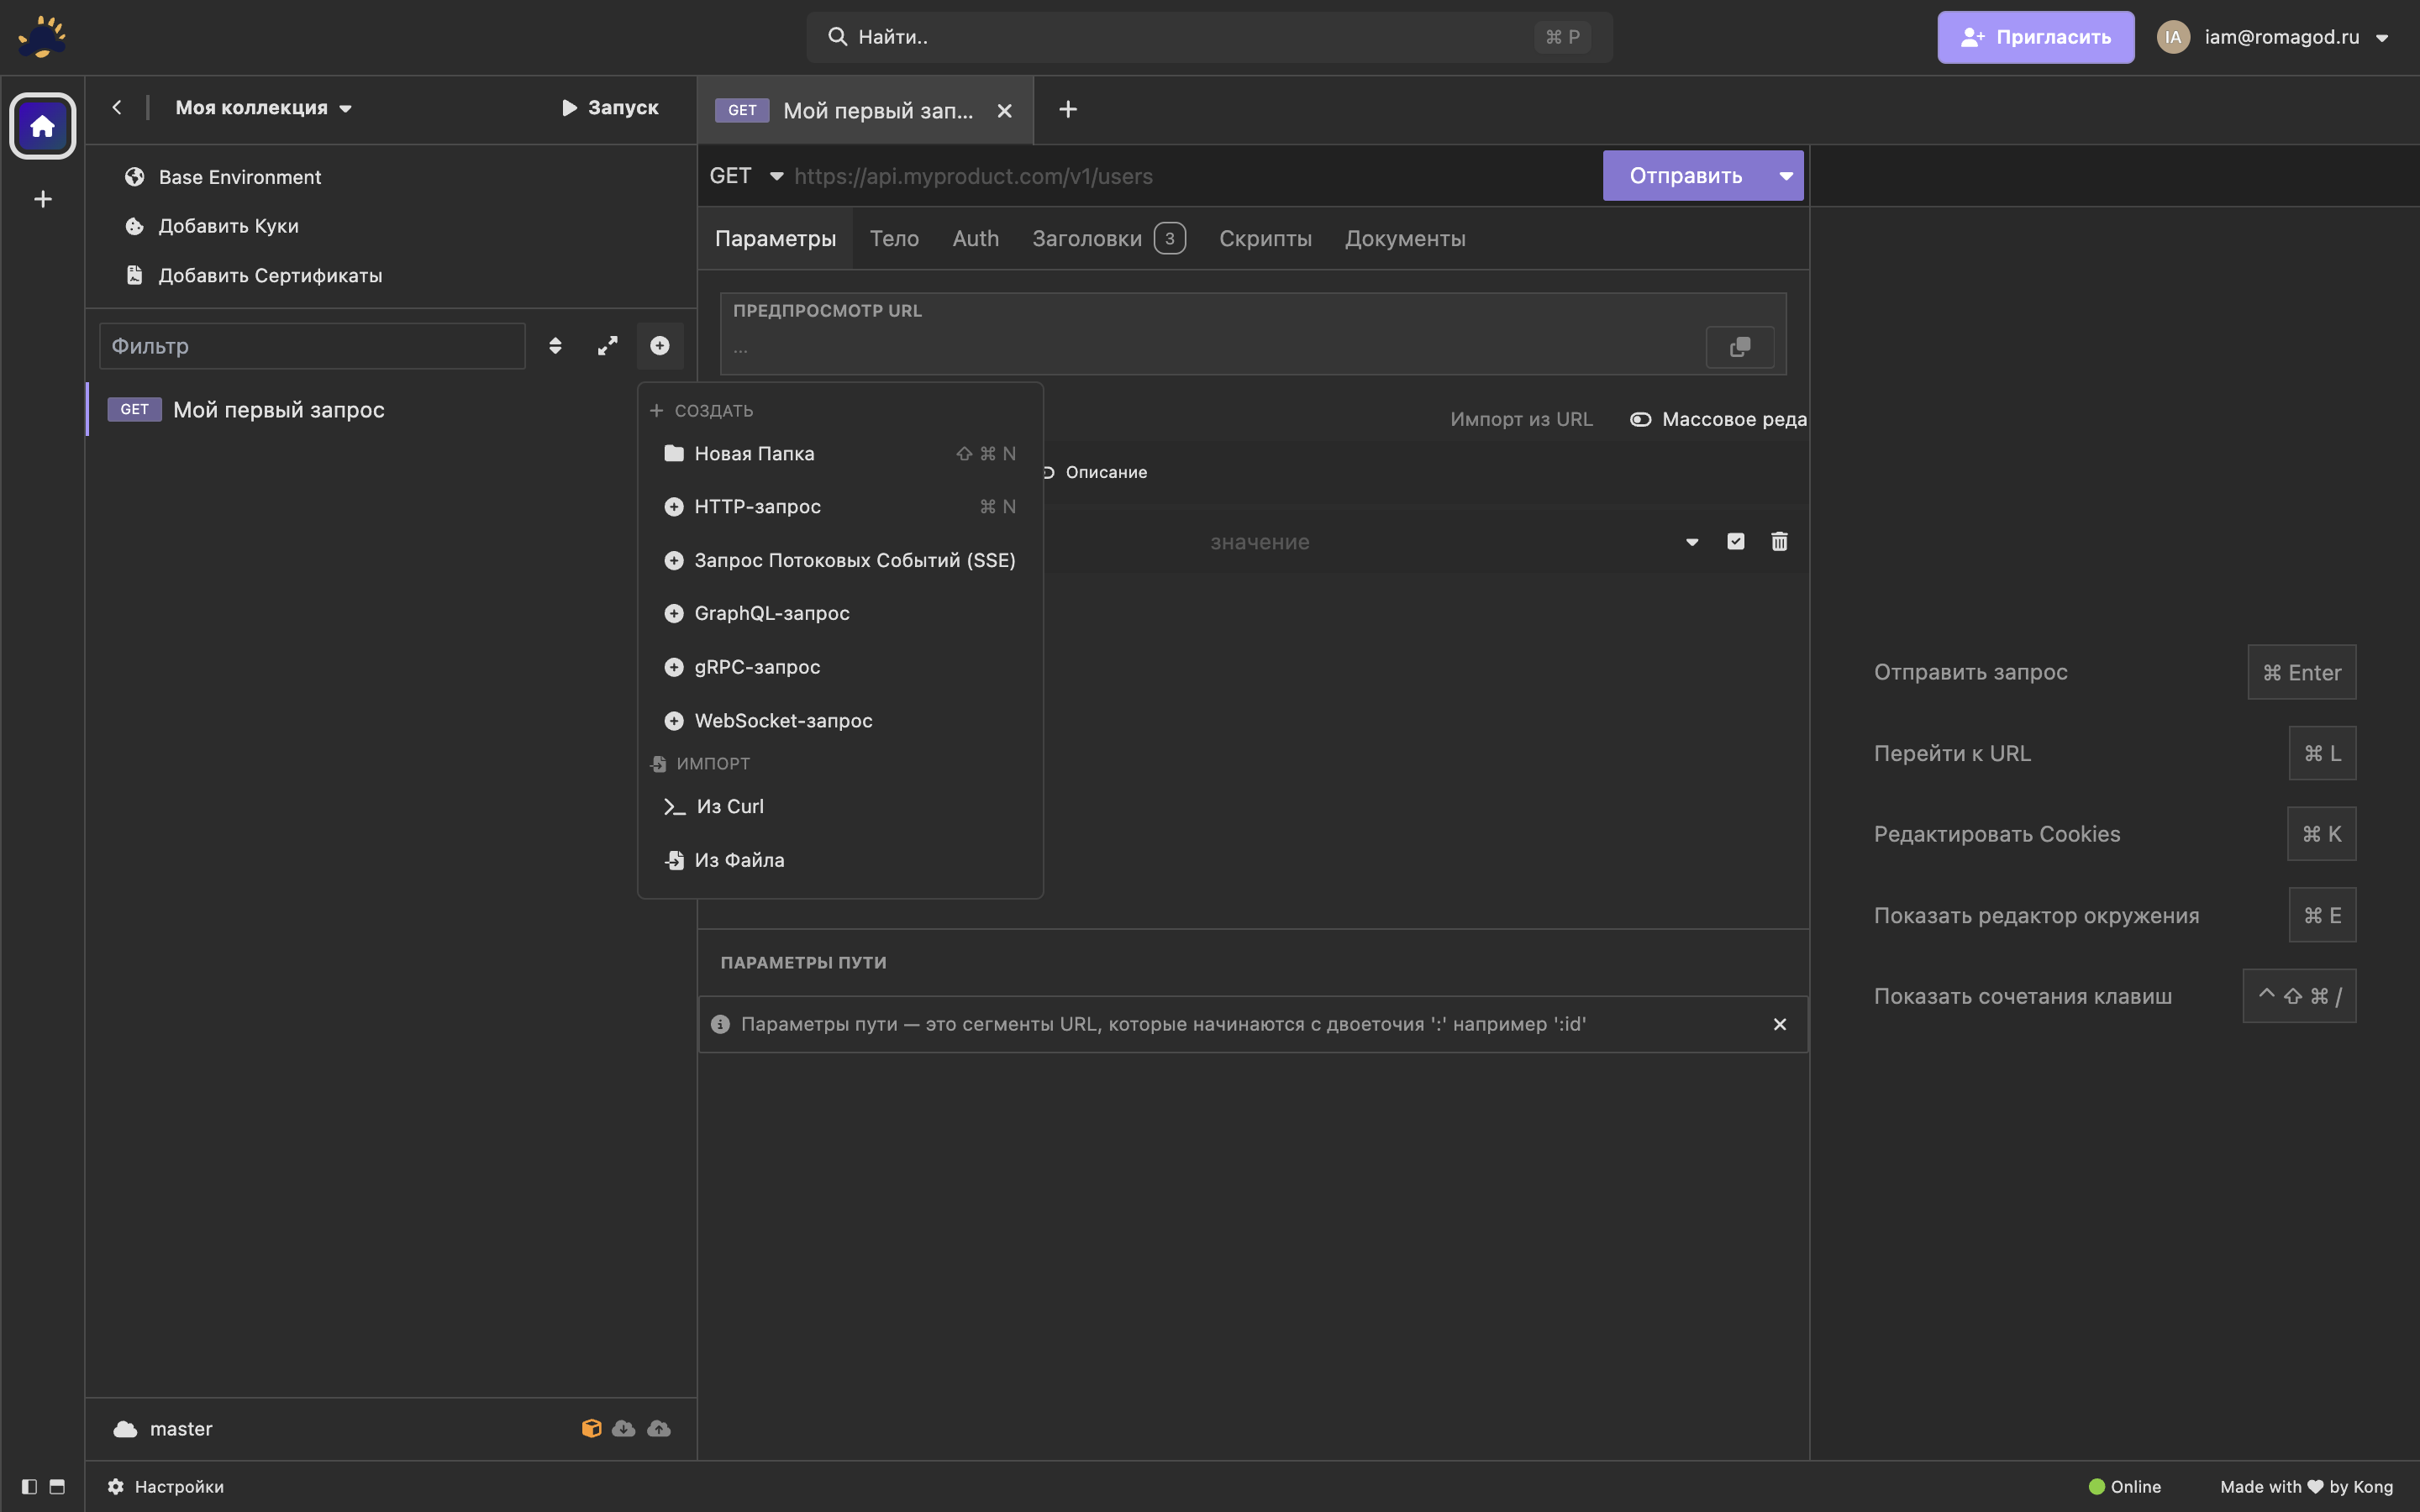
Task: Open the Моя коллекция dropdown
Action: (264, 108)
